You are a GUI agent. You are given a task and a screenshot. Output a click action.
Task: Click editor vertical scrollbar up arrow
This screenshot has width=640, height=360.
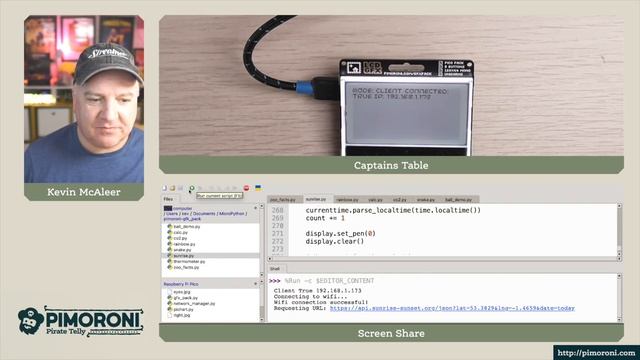(x=619, y=207)
